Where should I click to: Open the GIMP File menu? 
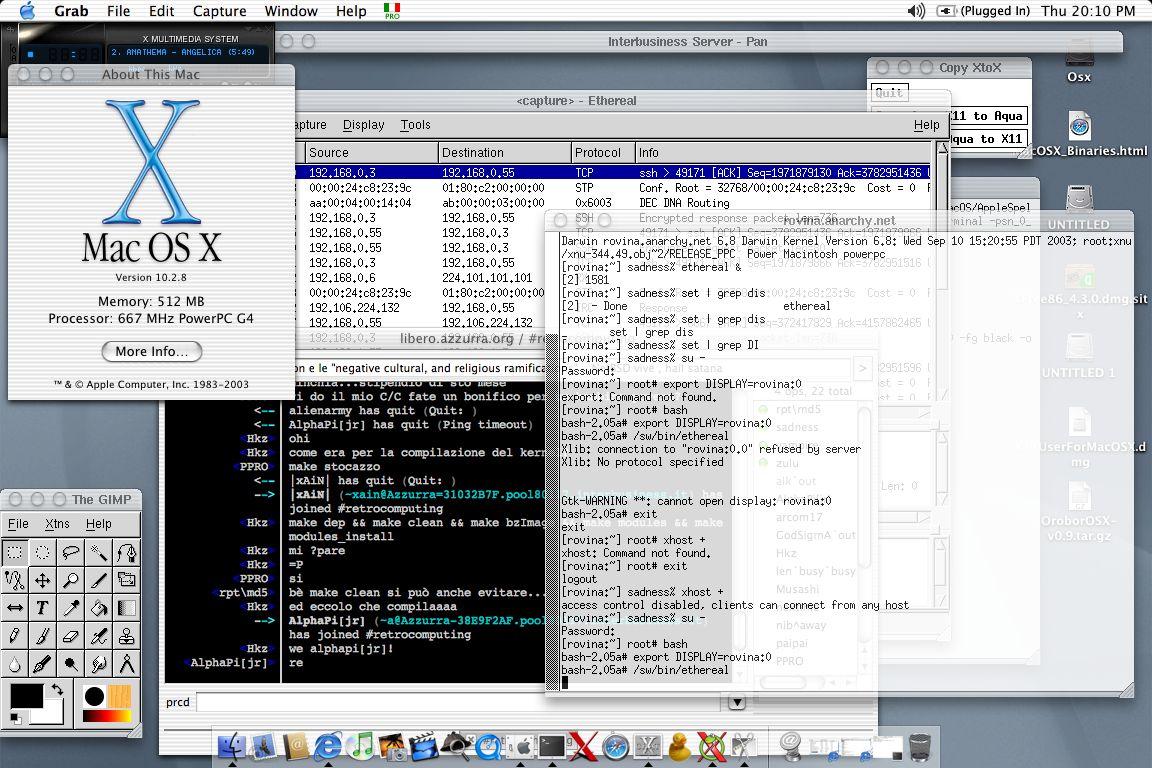(x=18, y=524)
